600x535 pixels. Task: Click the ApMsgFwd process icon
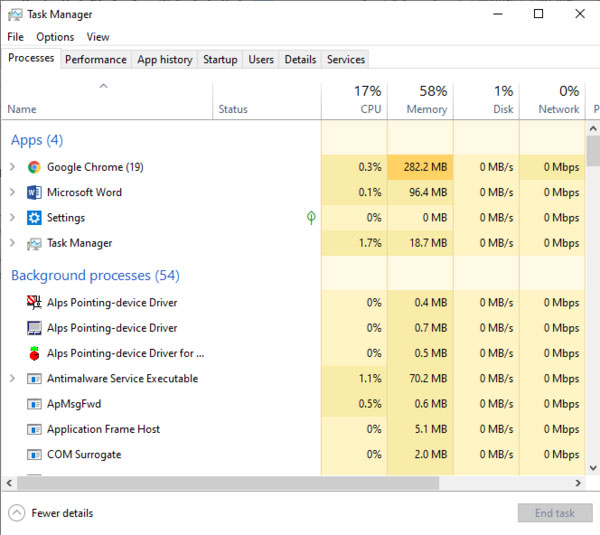pos(34,404)
